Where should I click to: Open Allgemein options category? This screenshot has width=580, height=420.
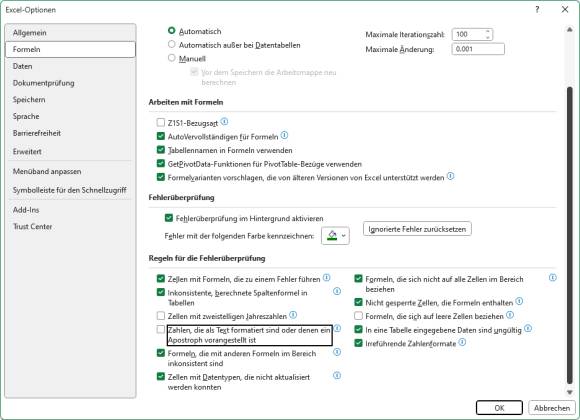70,33
